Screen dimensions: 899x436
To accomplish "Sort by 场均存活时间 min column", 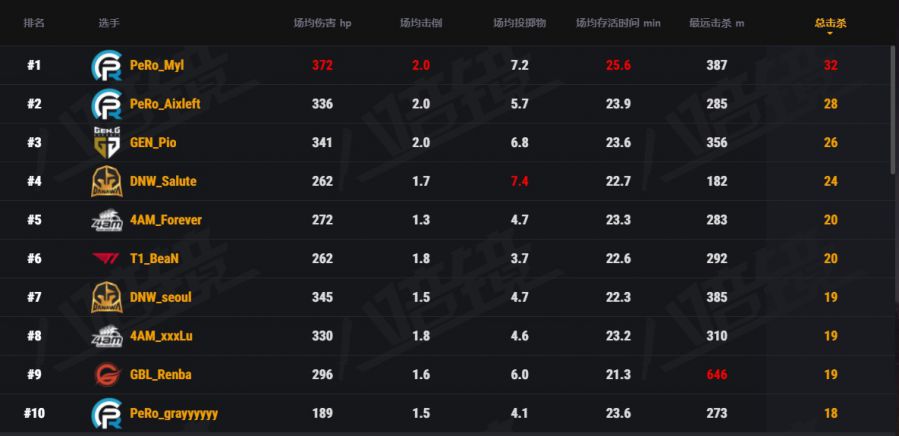I will point(618,24).
